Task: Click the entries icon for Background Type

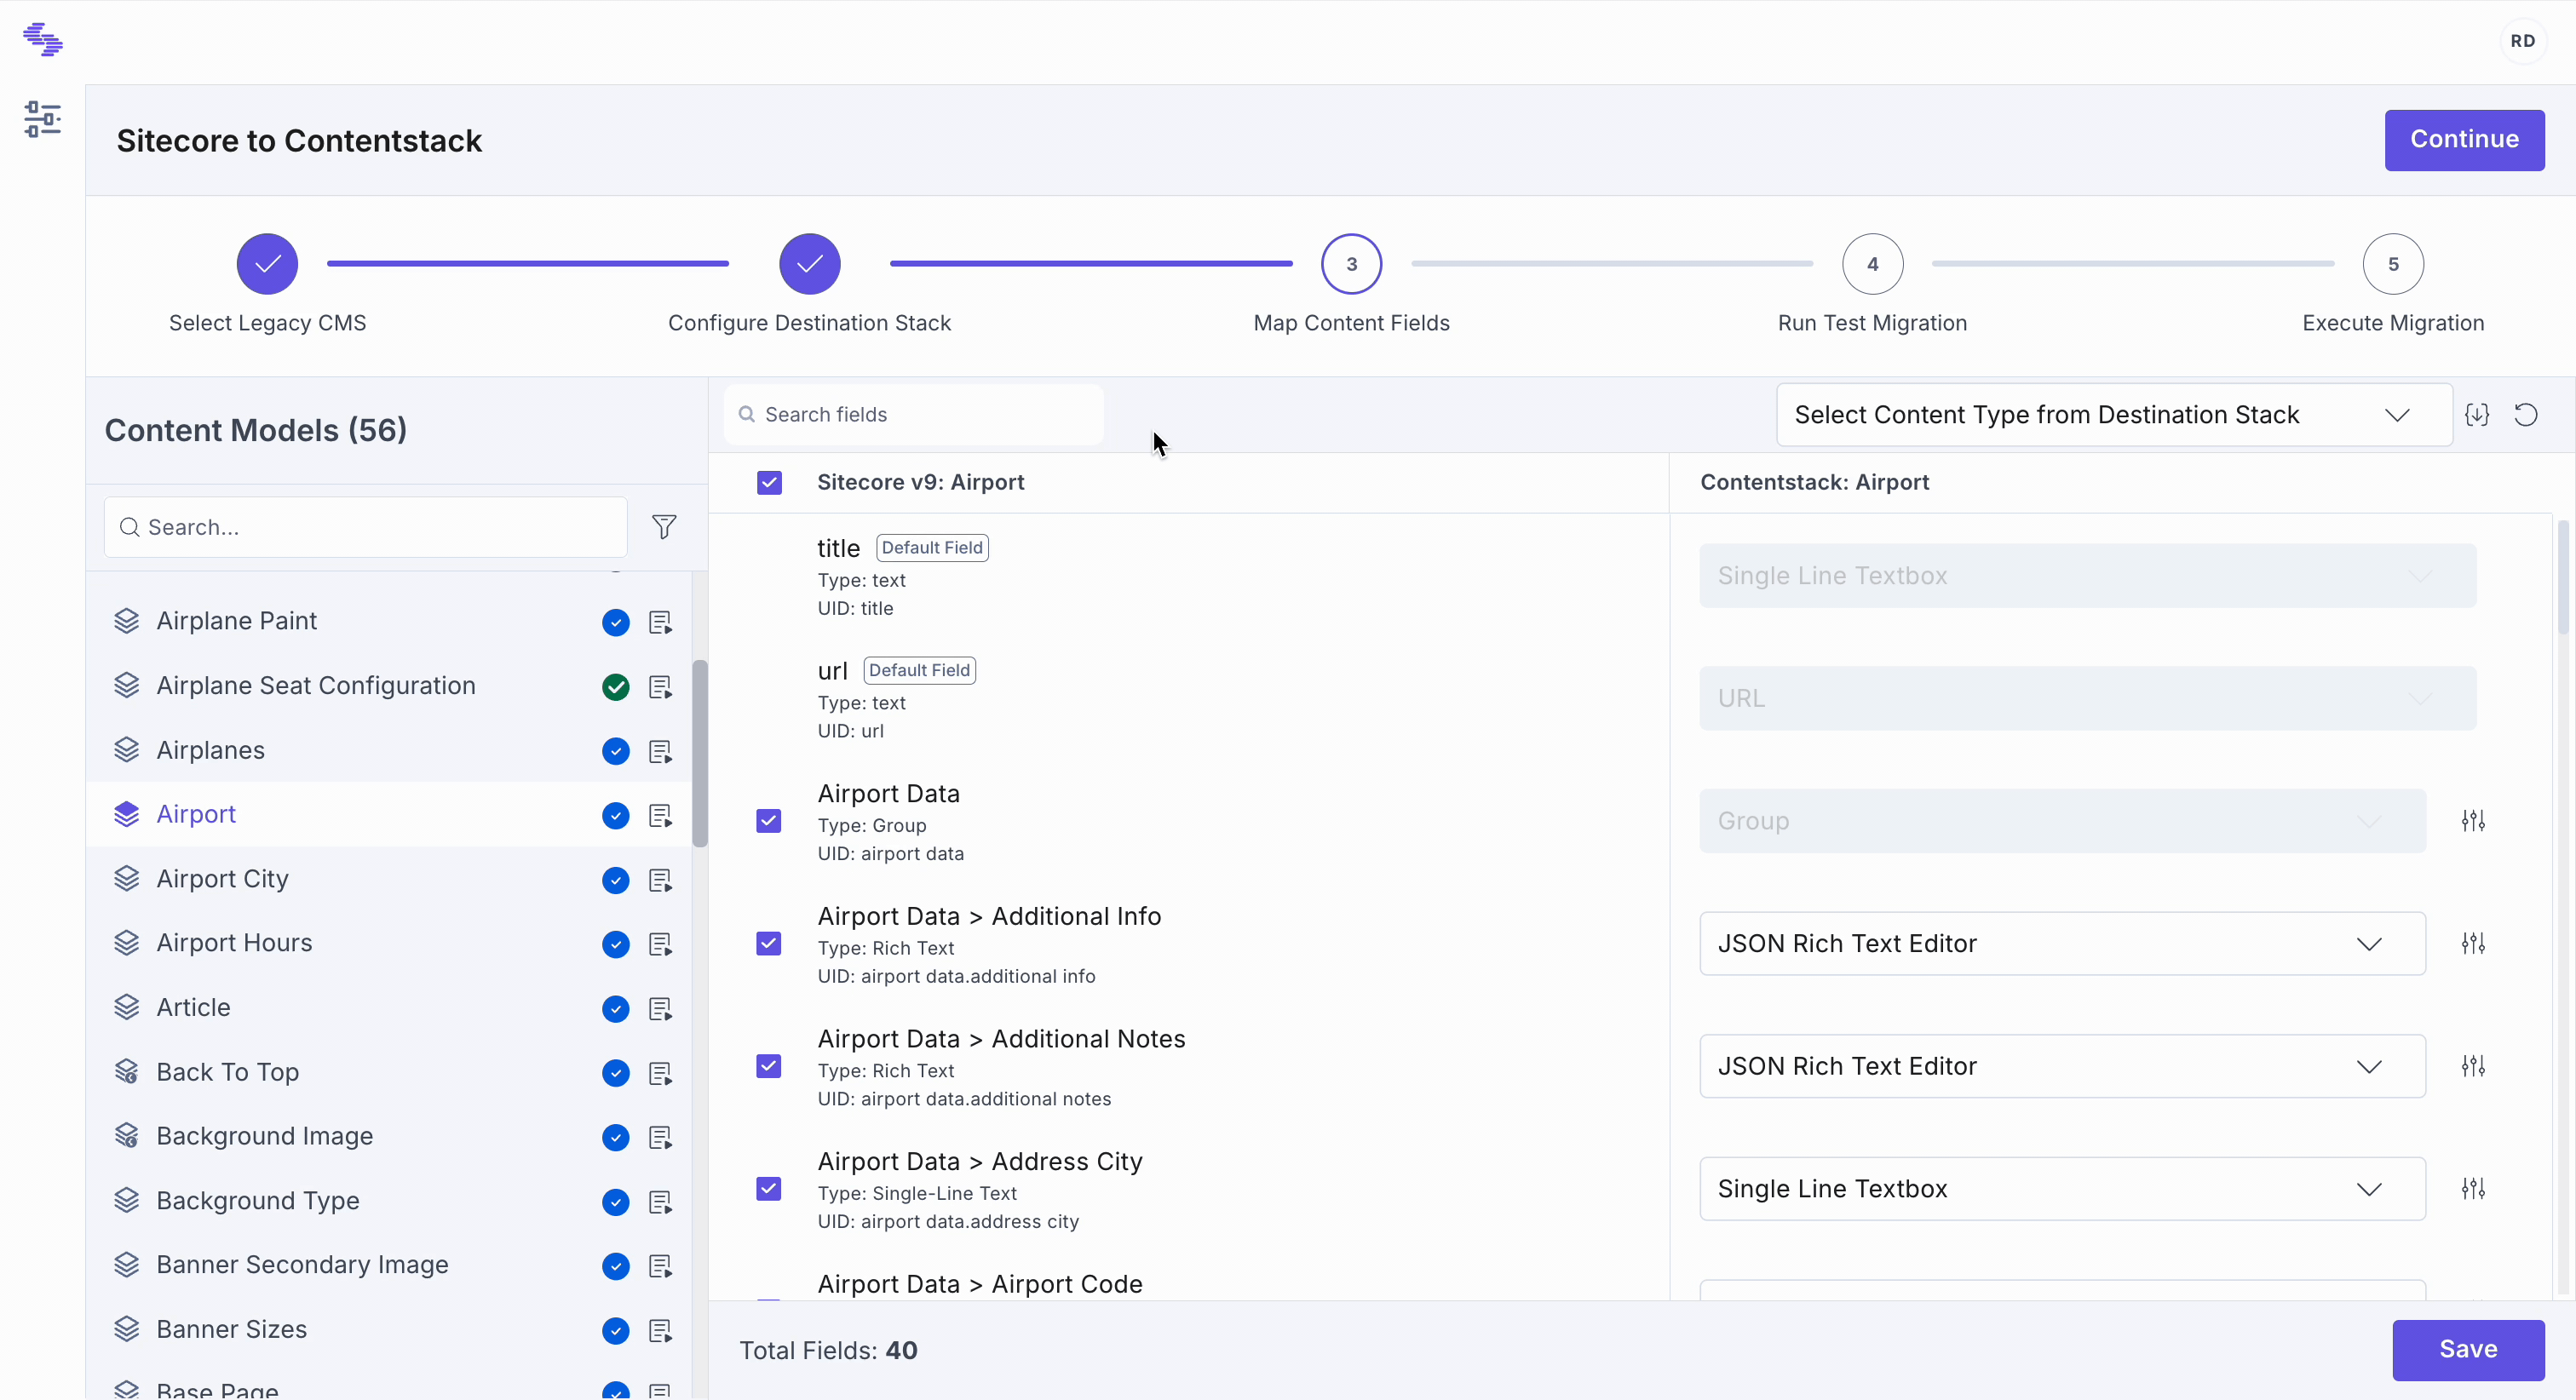Action: [x=660, y=1202]
